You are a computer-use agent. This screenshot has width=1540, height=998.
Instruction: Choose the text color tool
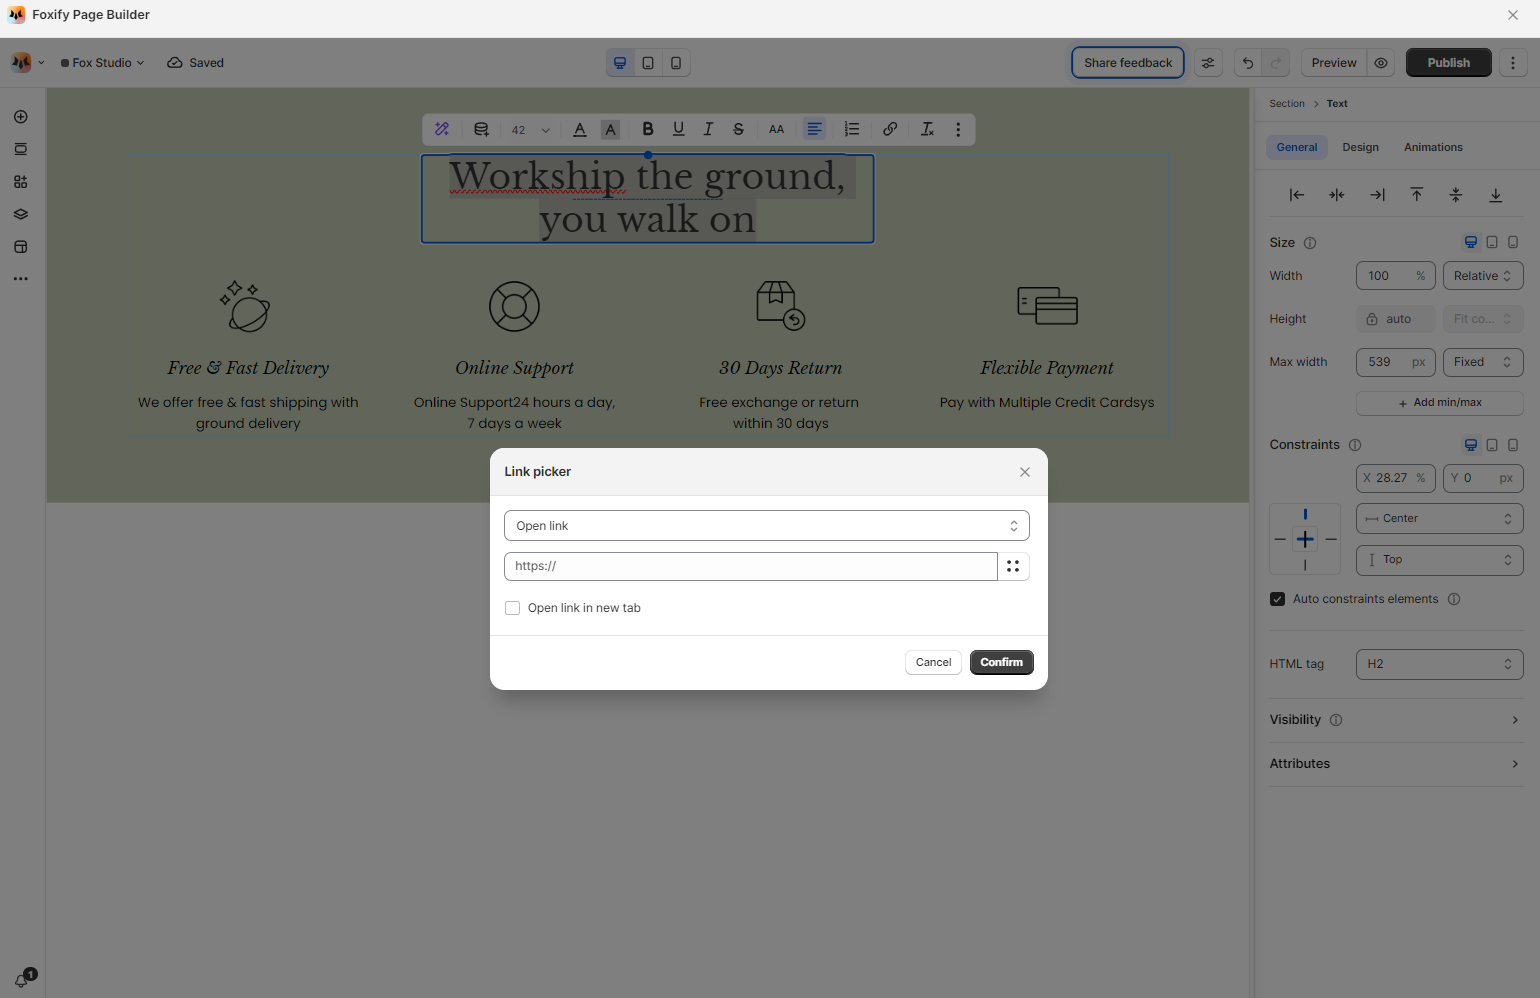580,129
